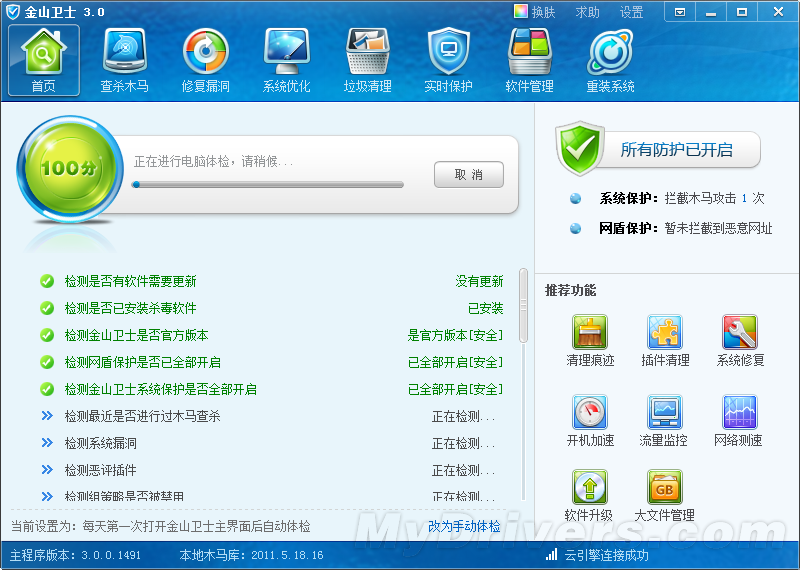This screenshot has height=570, width=800.
Task: Open the title bar dropdown menu button
Action: click(x=680, y=12)
